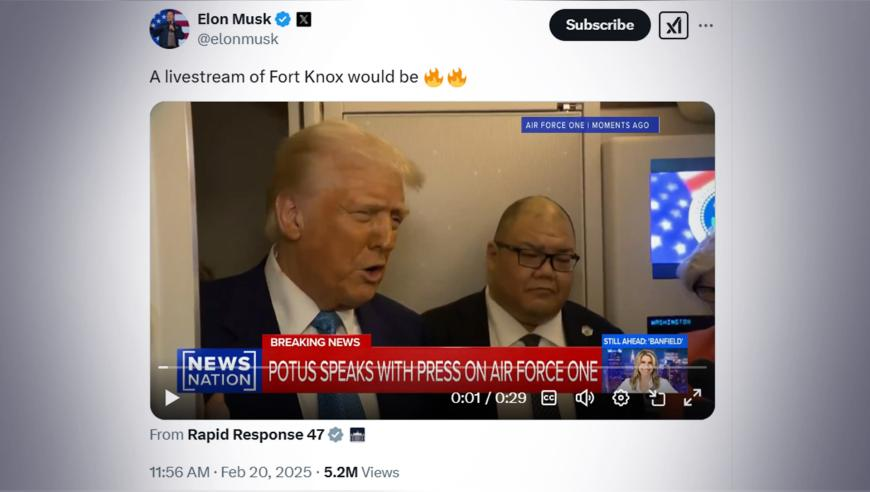Open the video in picture-in-picture

(x=657, y=398)
